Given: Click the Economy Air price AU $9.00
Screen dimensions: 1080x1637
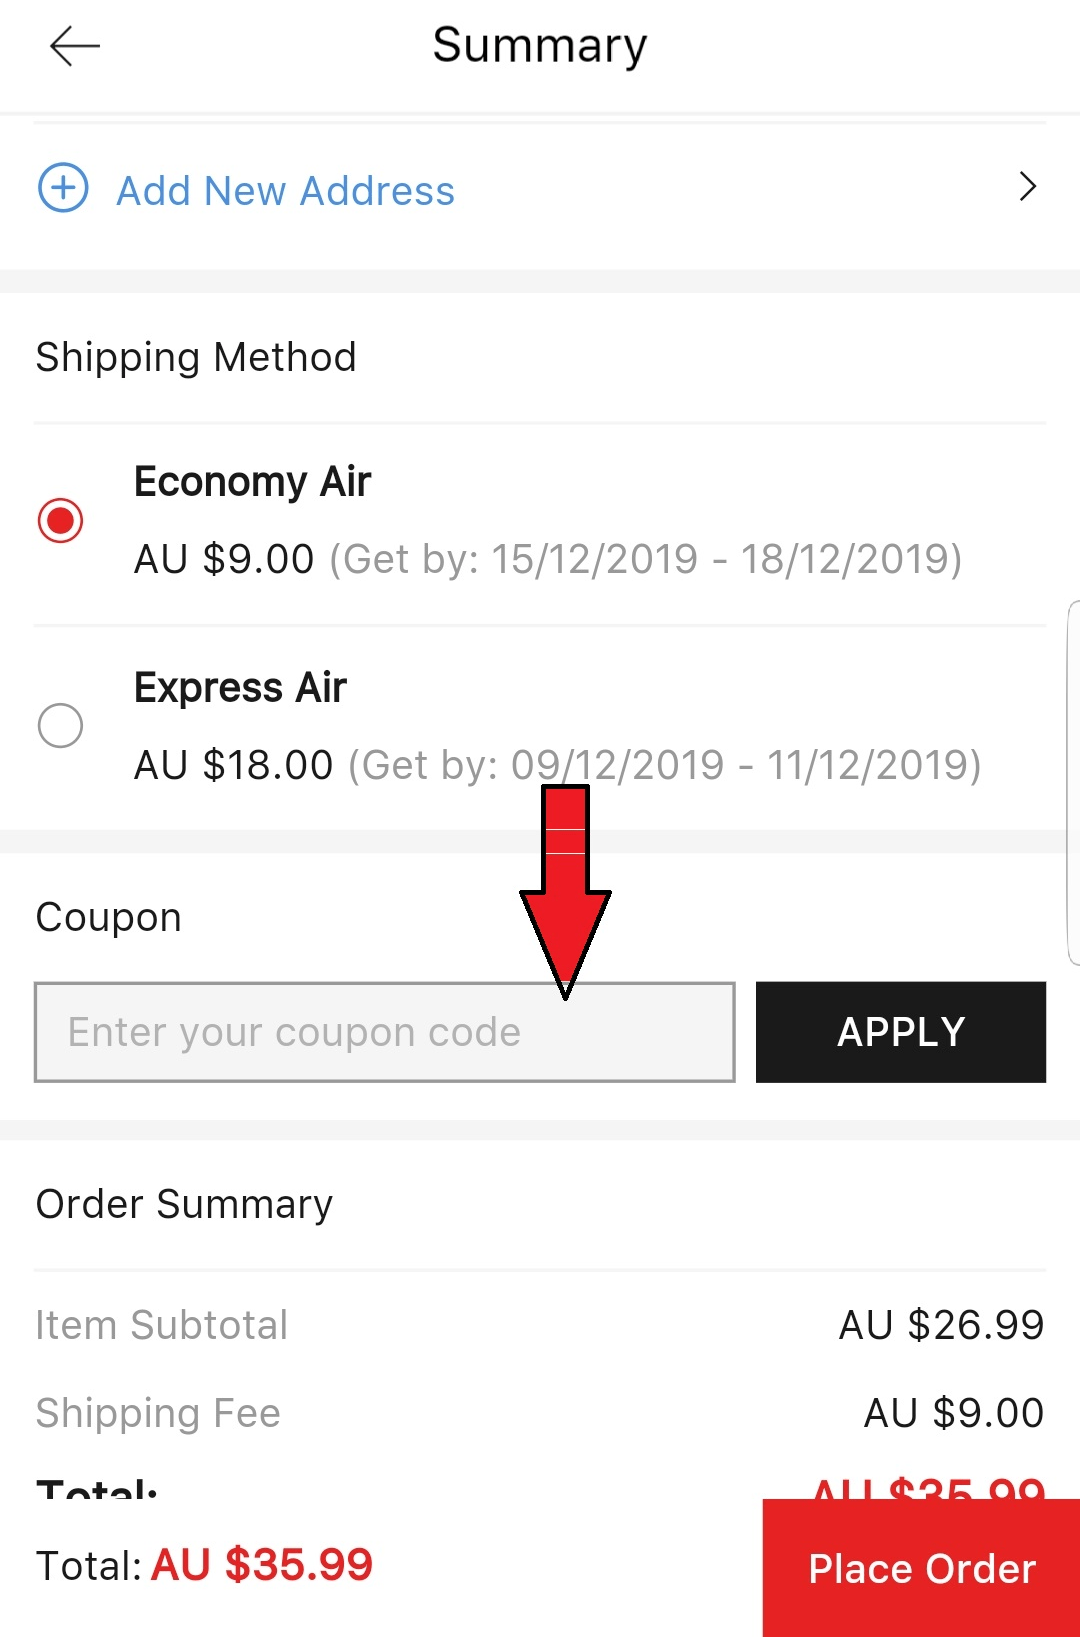Looking at the screenshot, I should point(224,559).
